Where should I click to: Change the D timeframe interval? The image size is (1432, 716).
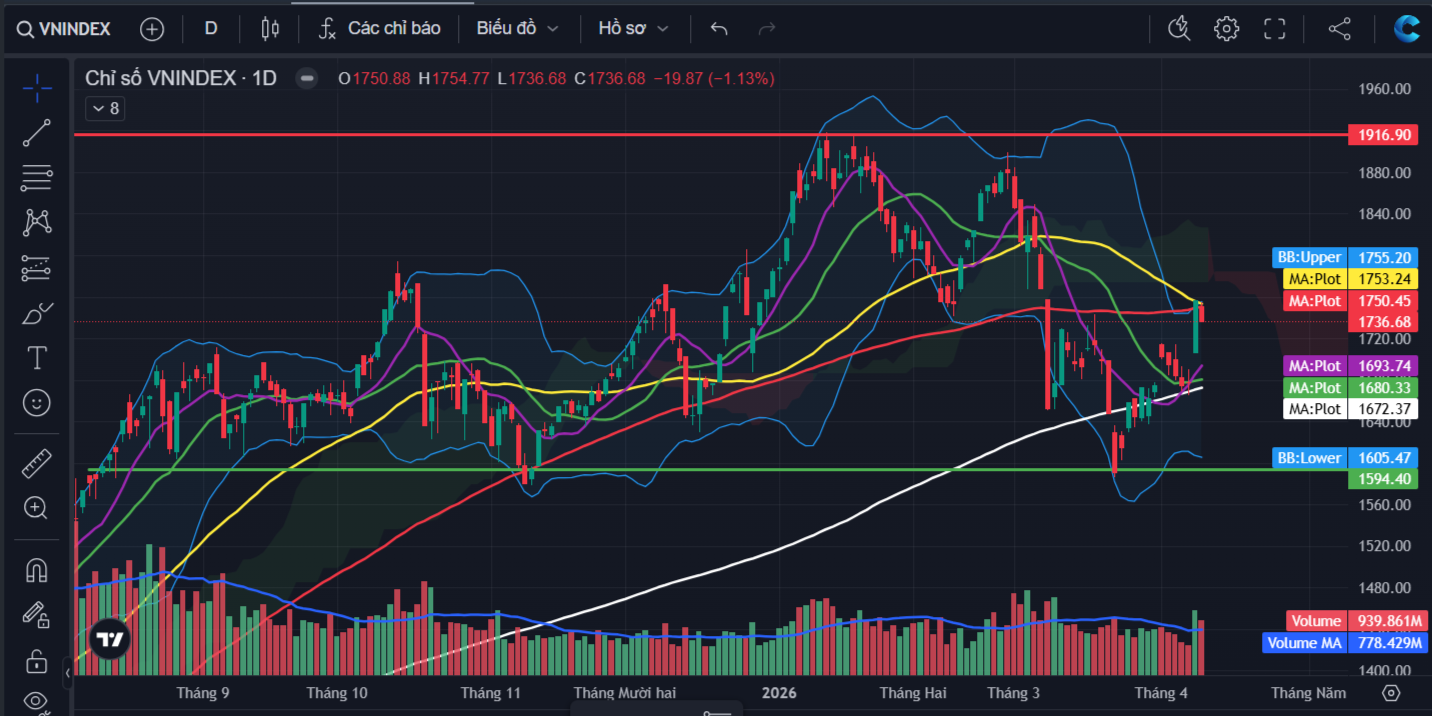pyautogui.click(x=211, y=29)
